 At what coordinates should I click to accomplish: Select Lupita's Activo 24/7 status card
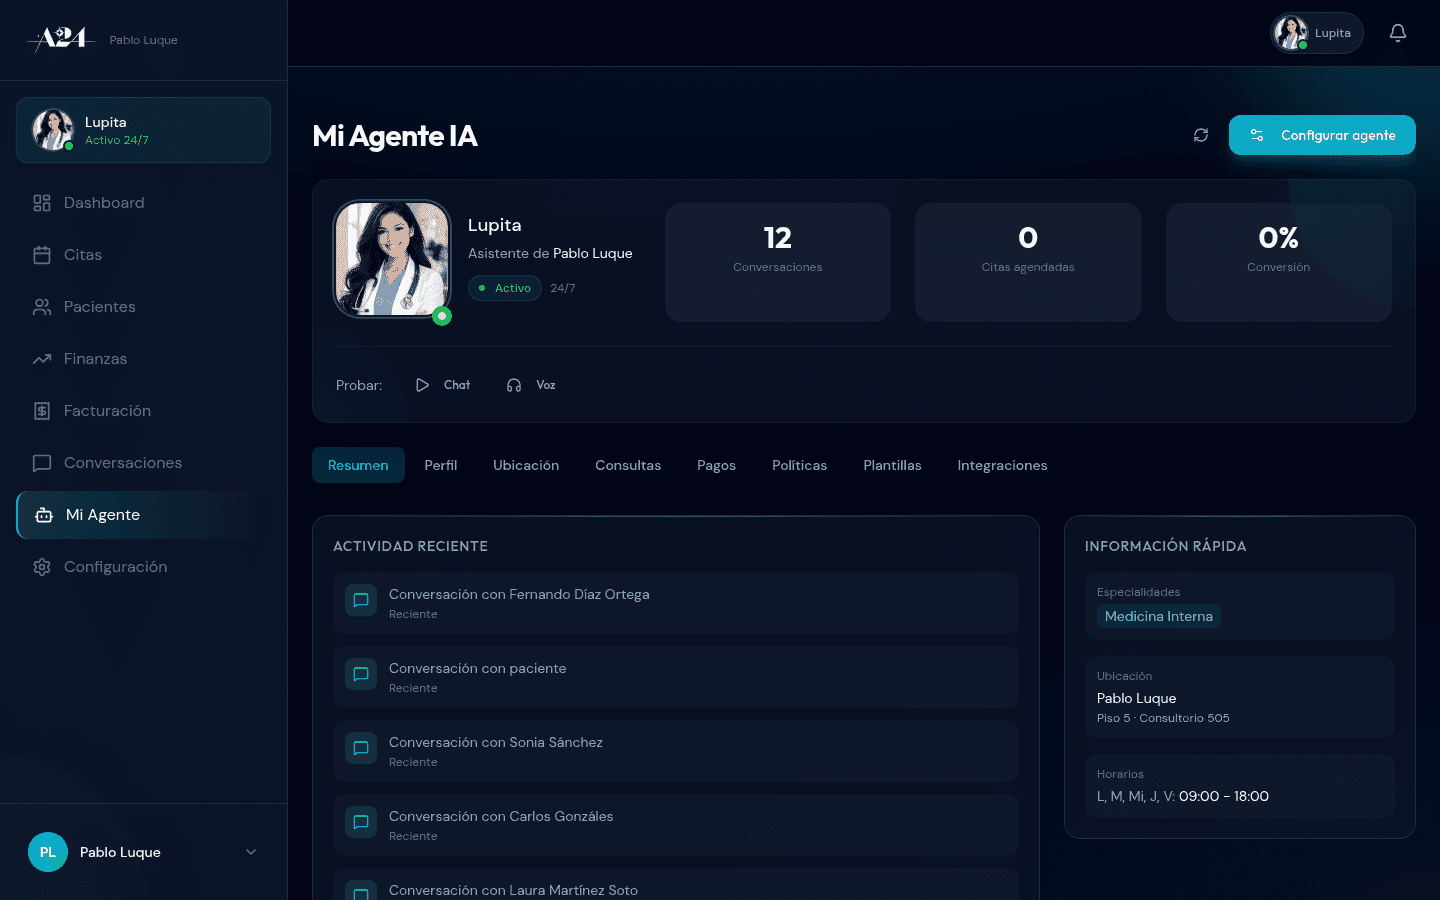[x=143, y=130]
